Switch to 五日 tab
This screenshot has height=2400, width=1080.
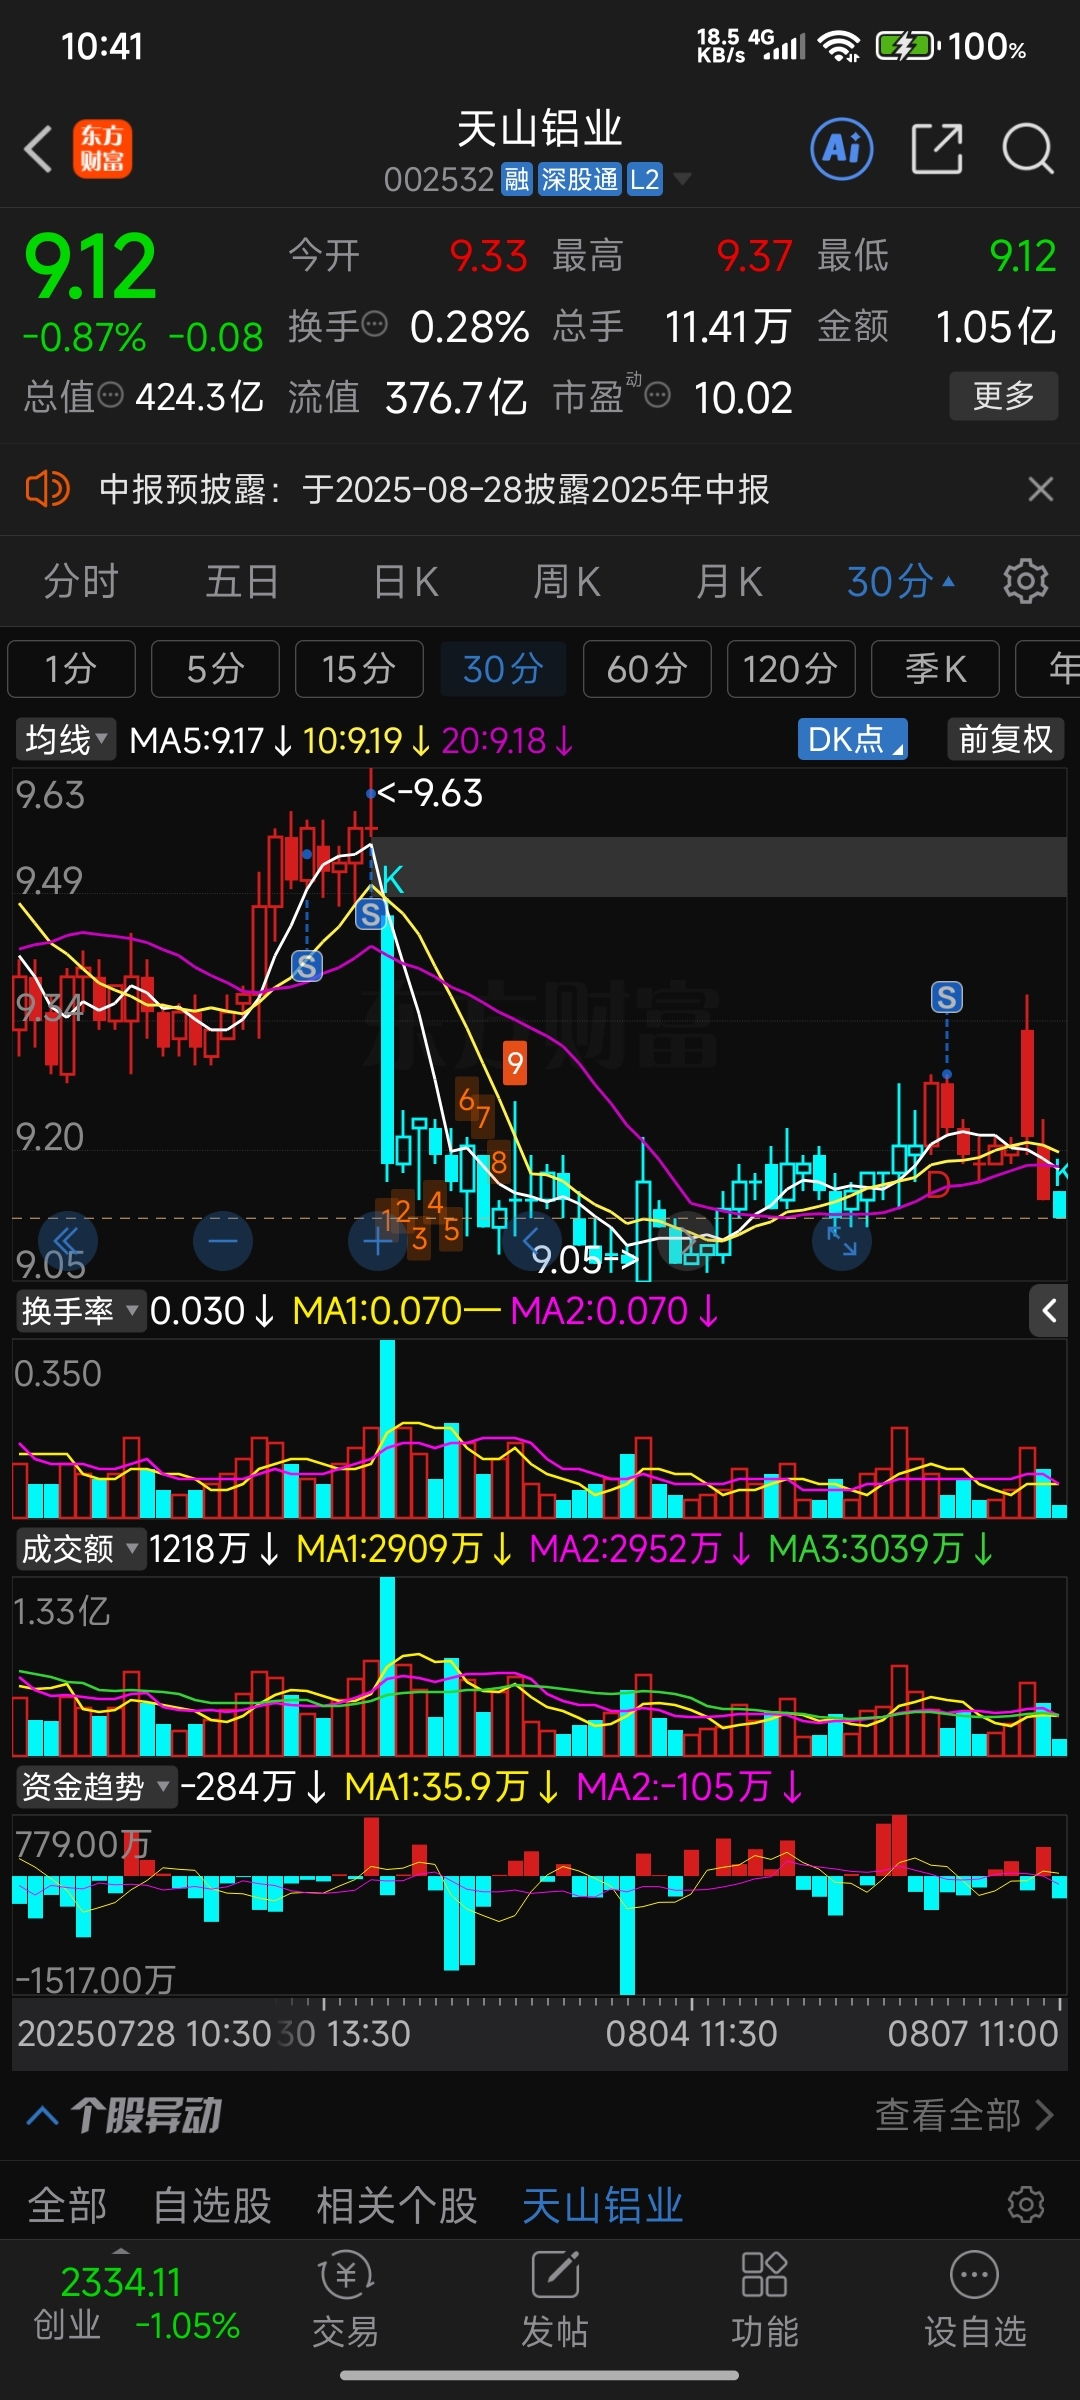pyautogui.click(x=242, y=581)
